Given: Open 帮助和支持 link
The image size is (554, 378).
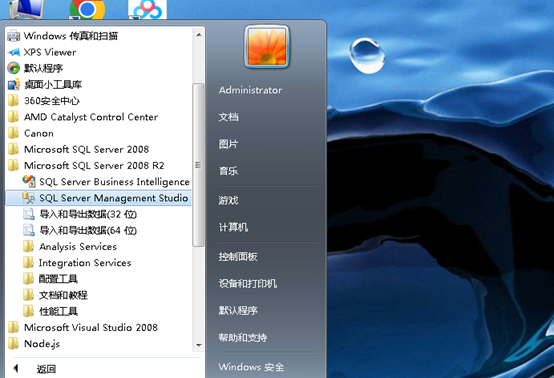Looking at the screenshot, I should pyautogui.click(x=242, y=337).
